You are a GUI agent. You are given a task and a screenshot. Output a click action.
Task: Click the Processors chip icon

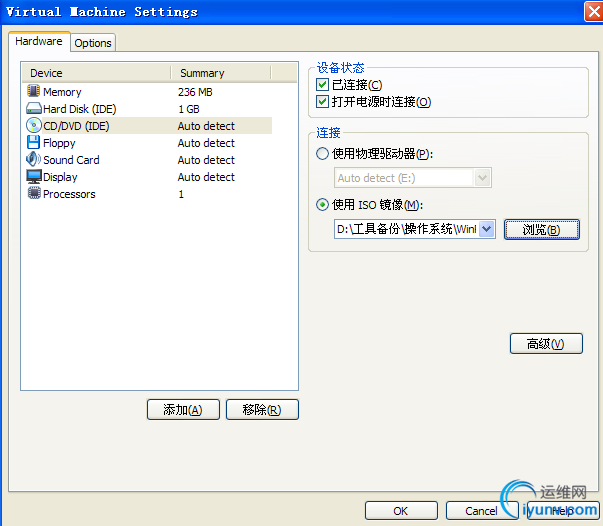[x=34, y=193]
